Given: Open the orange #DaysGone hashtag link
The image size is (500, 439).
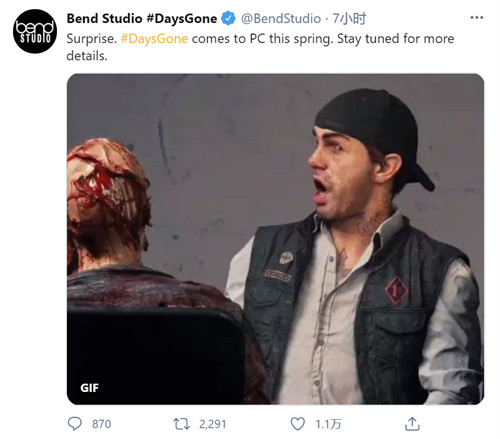Looking at the screenshot, I should coord(154,39).
